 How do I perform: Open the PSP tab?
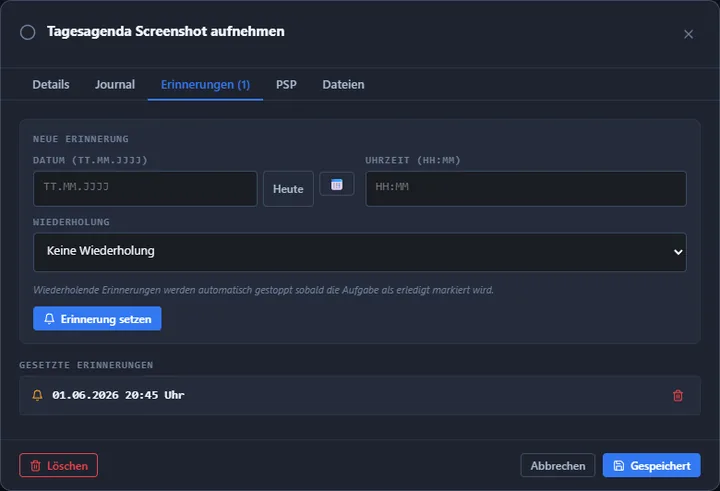(x=286, y=85)
